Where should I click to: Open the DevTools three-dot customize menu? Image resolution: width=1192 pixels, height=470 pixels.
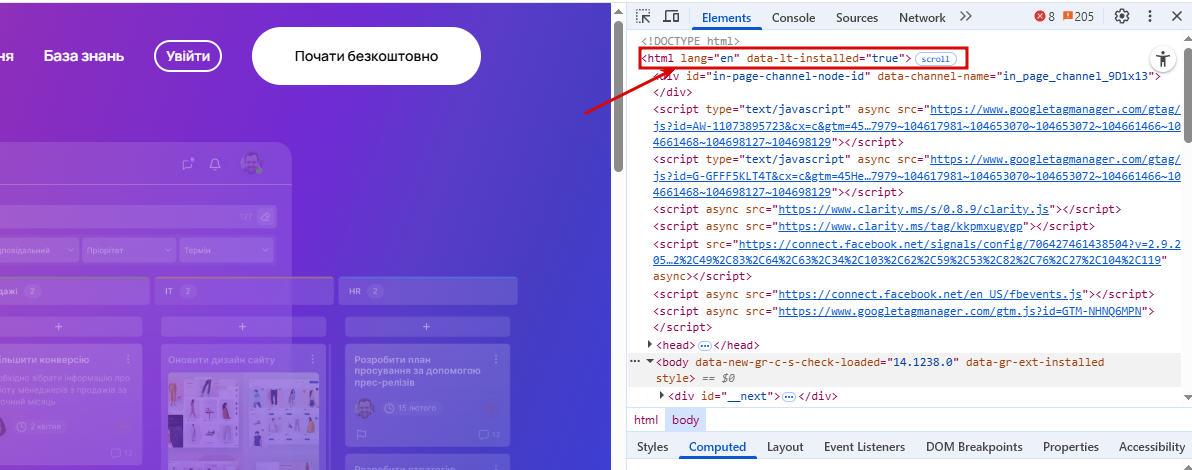click(x=1149, y=16)
